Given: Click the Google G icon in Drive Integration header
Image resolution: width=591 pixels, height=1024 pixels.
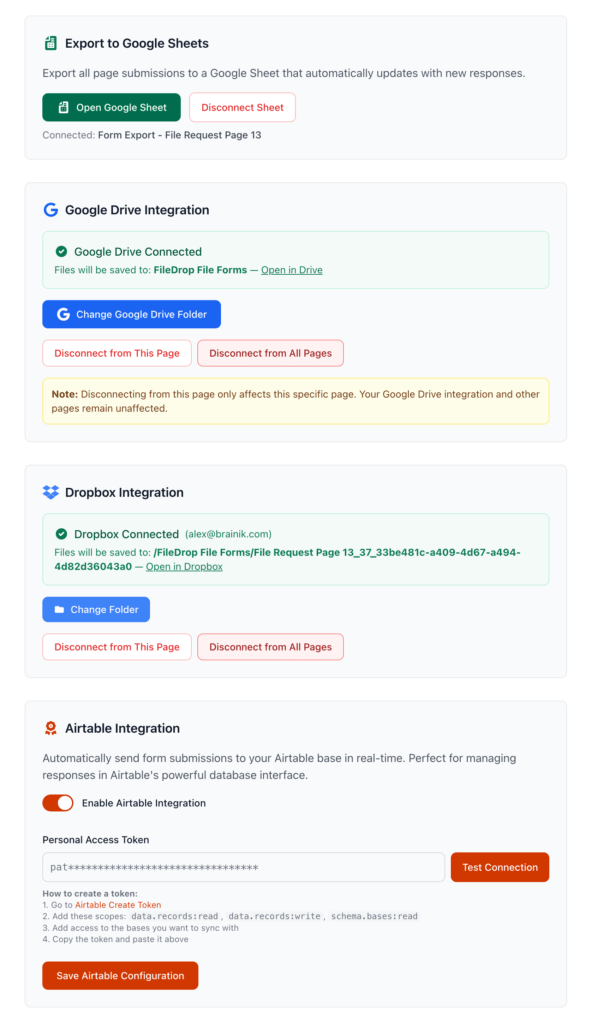Looking at the screenshot, I should tap(51, 210).
